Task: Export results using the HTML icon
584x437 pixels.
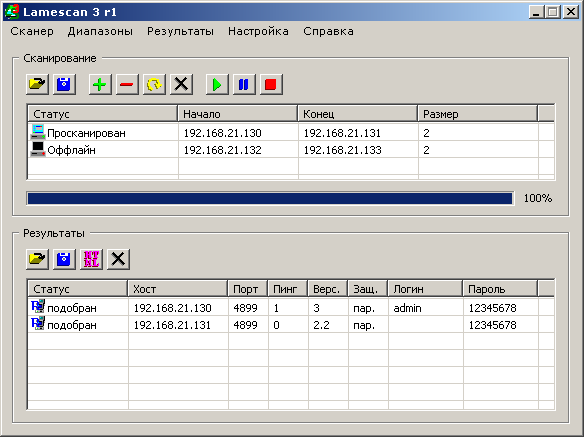Action: point(91,259)
